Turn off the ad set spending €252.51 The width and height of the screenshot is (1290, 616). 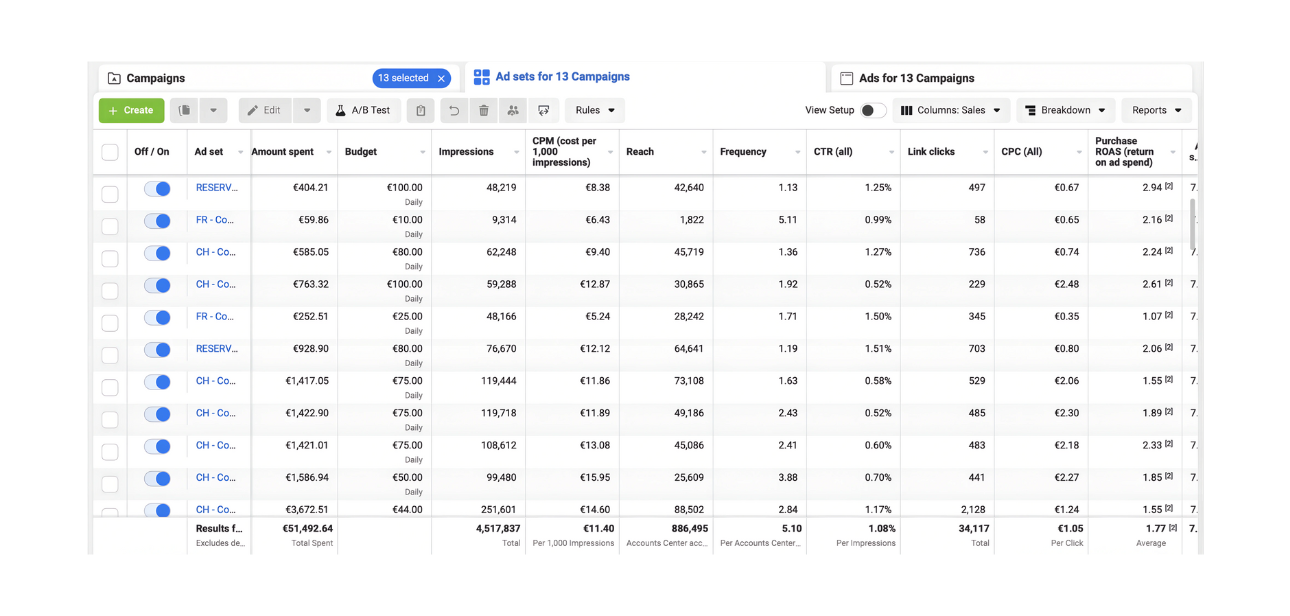(x=157, y=317)
